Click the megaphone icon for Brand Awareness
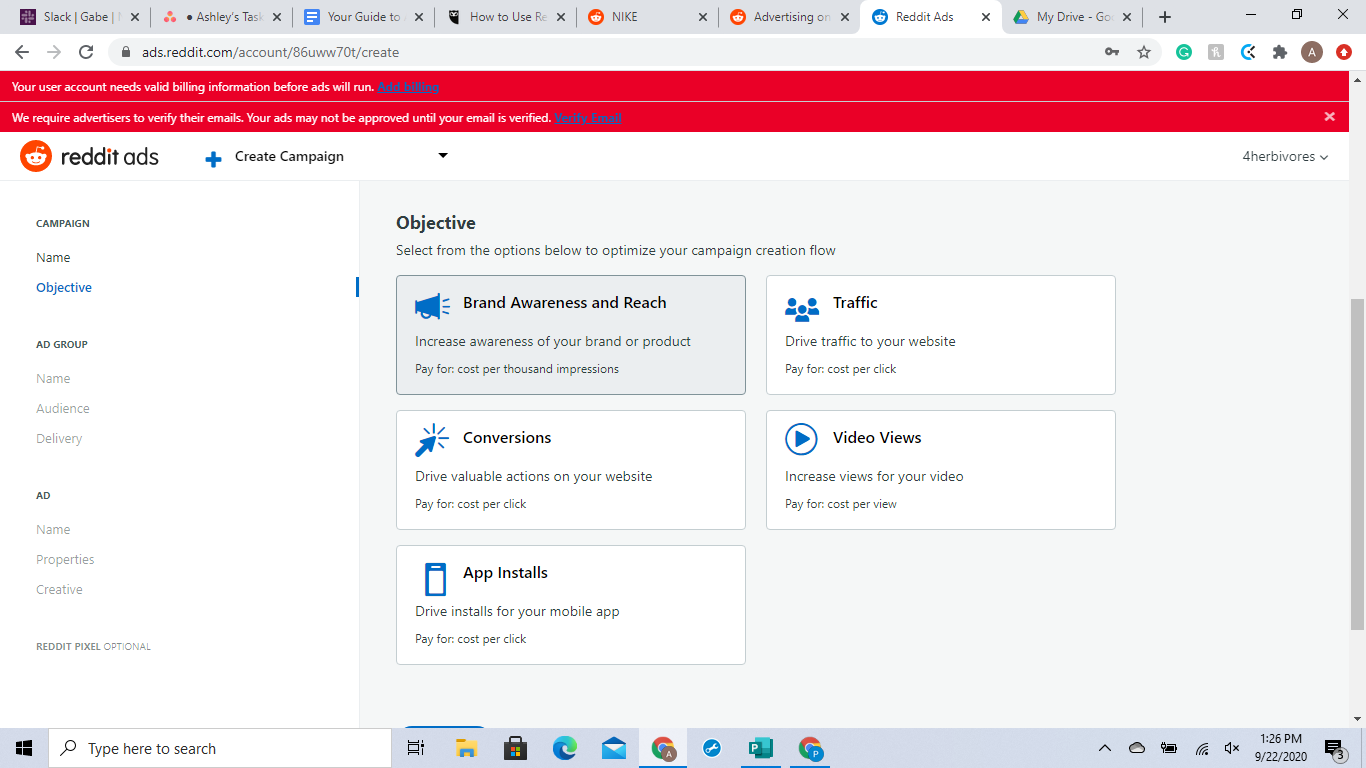 [x=433, y=306]
